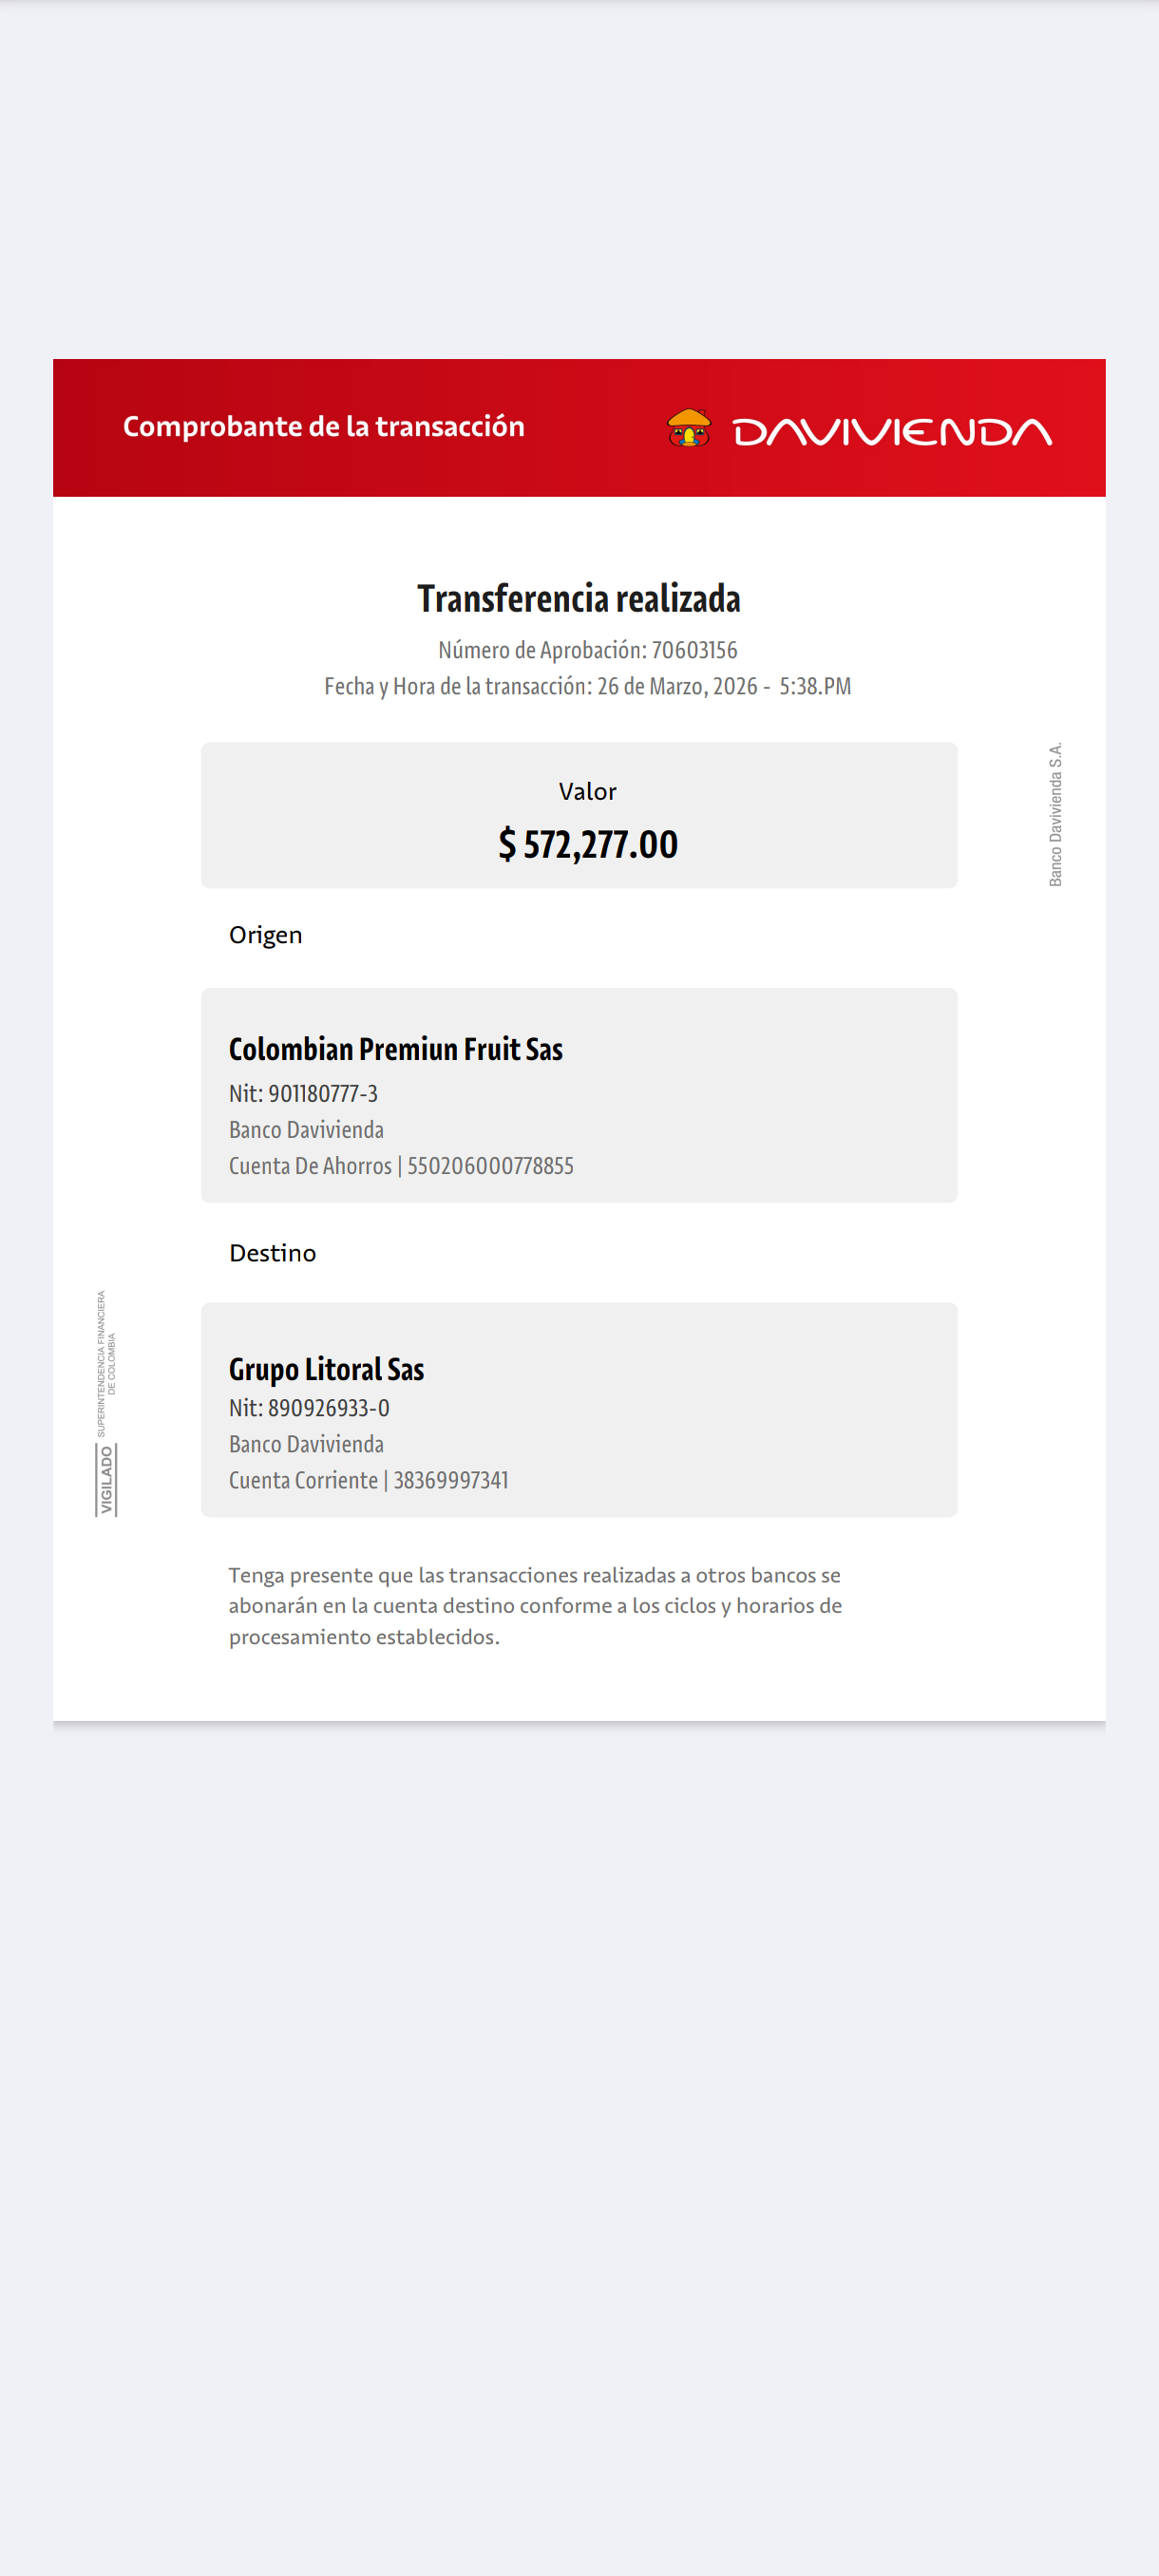The width and height of the screenshot is (1159, 2576).
Task: Click the Valor label above the amount
Action: 588,791
